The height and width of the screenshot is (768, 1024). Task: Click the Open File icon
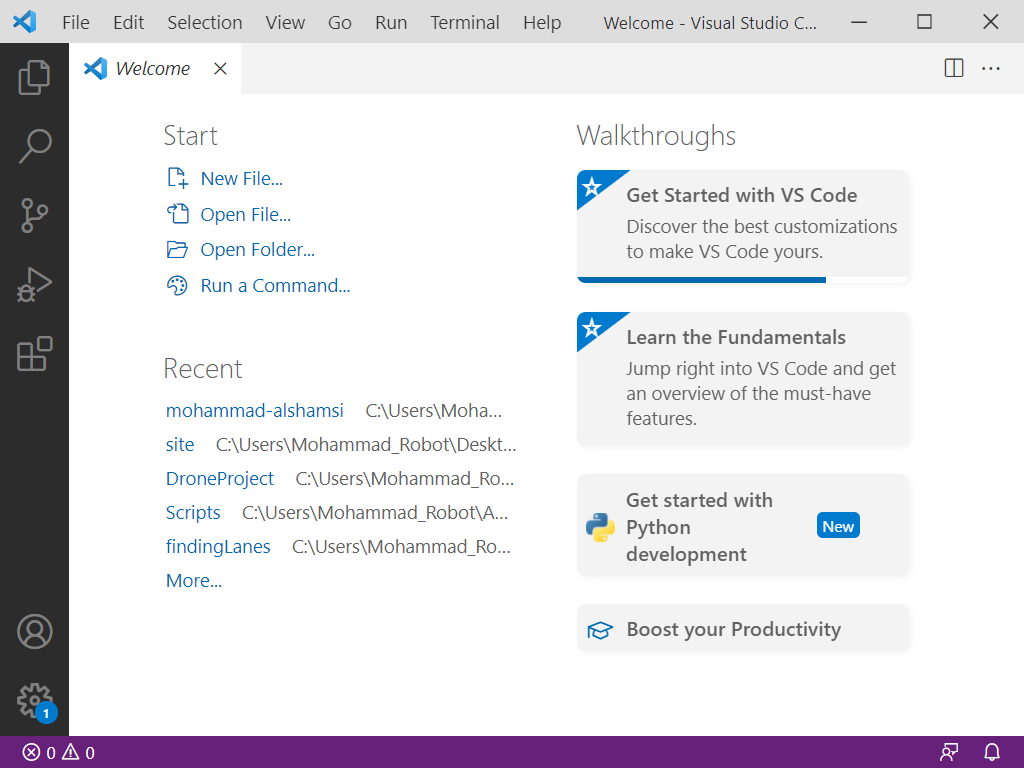(178, 214)
